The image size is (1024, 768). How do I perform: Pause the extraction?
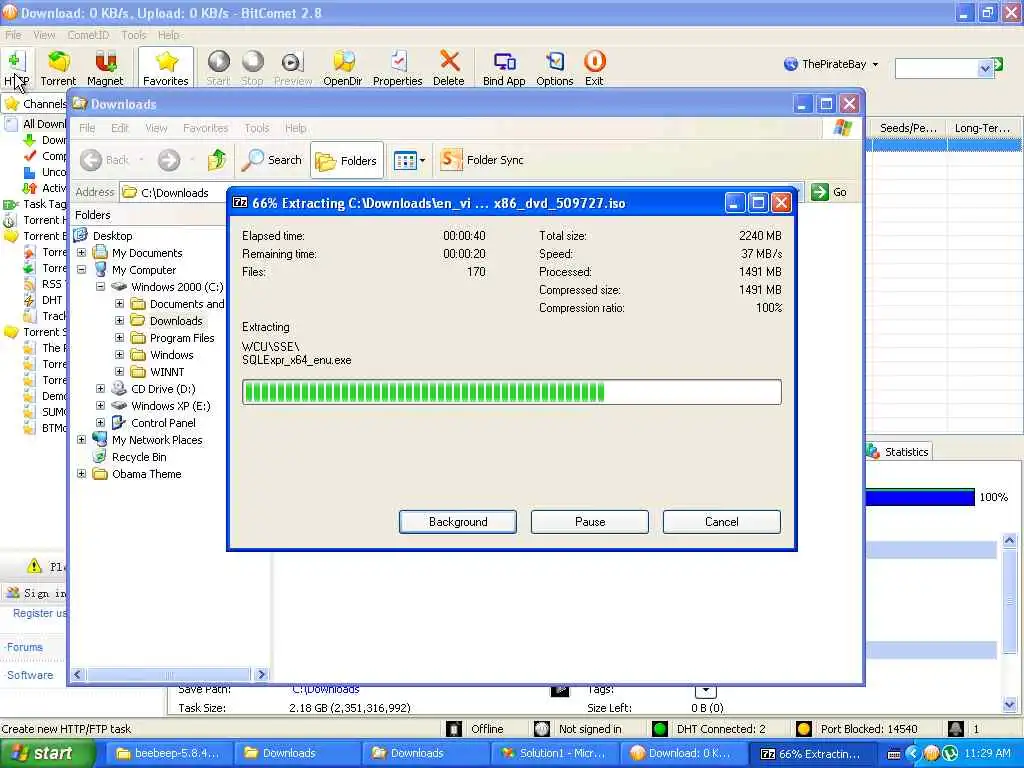590,522
